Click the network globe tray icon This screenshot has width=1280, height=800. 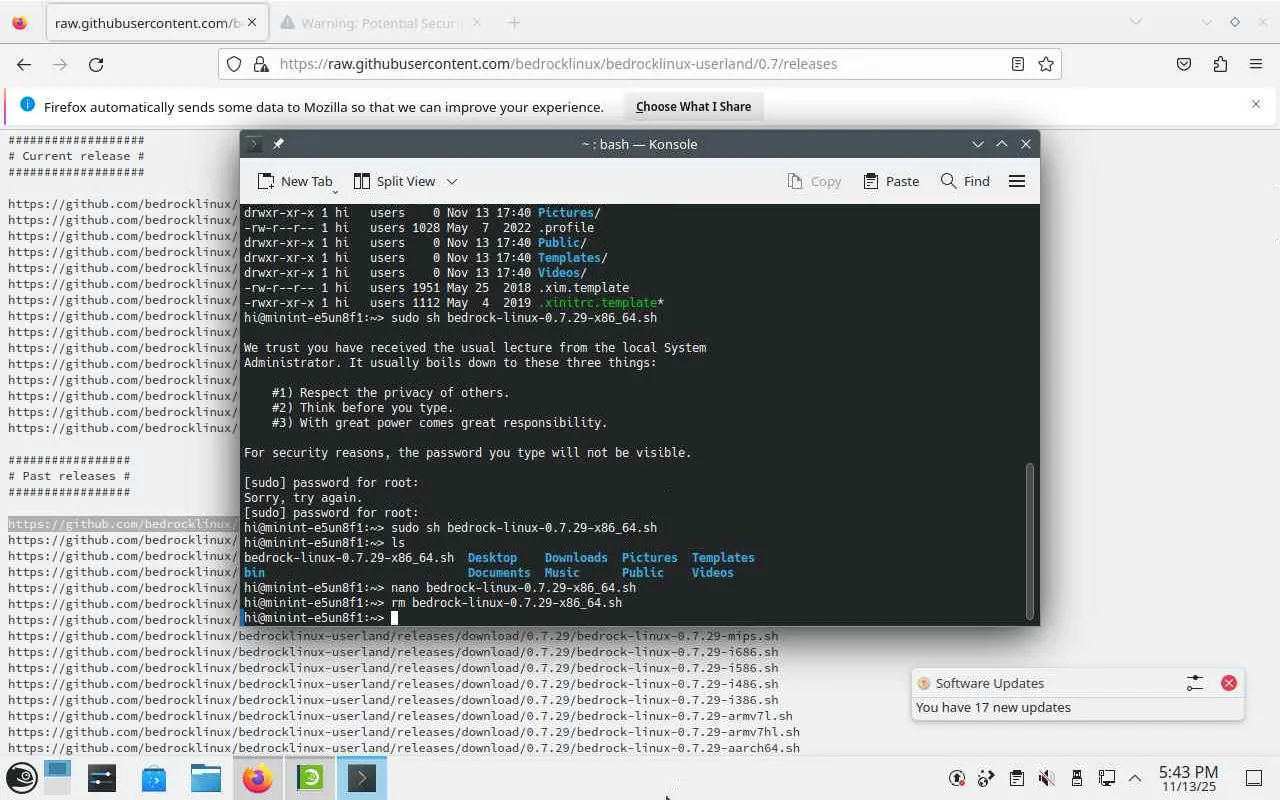(987, 778)
